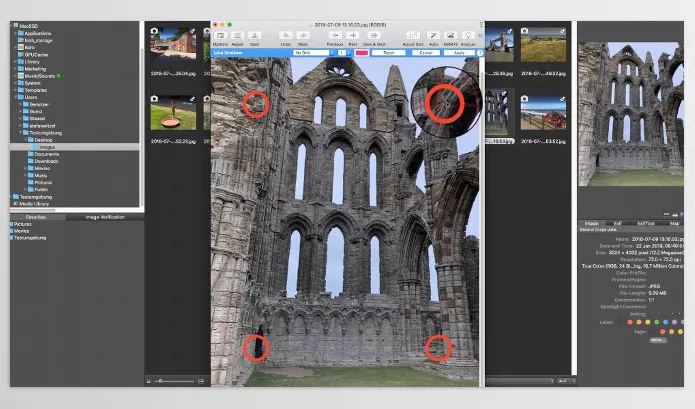Click the Analyze lightbulb icon
695x409 pixels.
tap(468, 35)
